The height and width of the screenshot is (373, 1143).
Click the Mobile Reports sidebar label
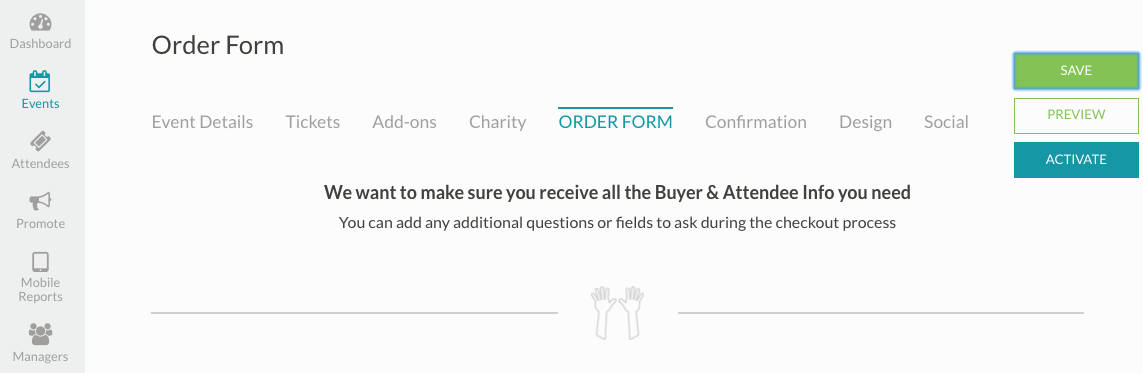(x=40, y=290)
